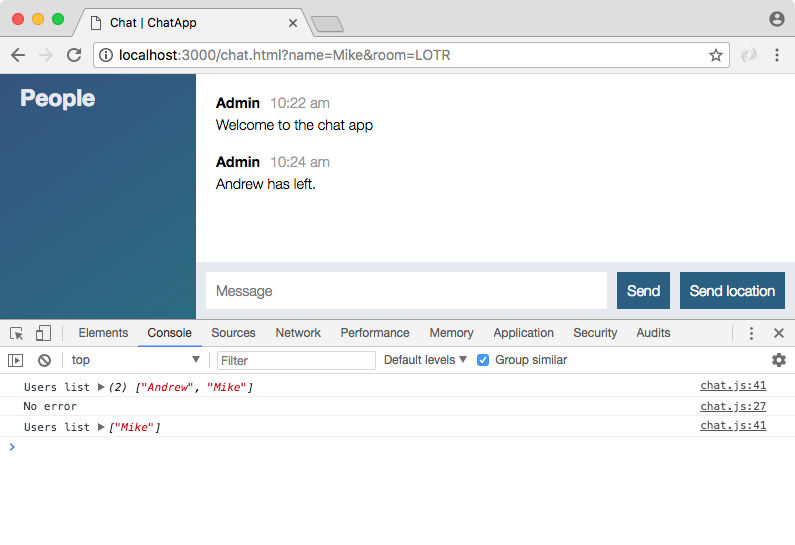
Task: Click the 10:24 am timestamp
Action: pyautogui.click(x=300, y=162)
